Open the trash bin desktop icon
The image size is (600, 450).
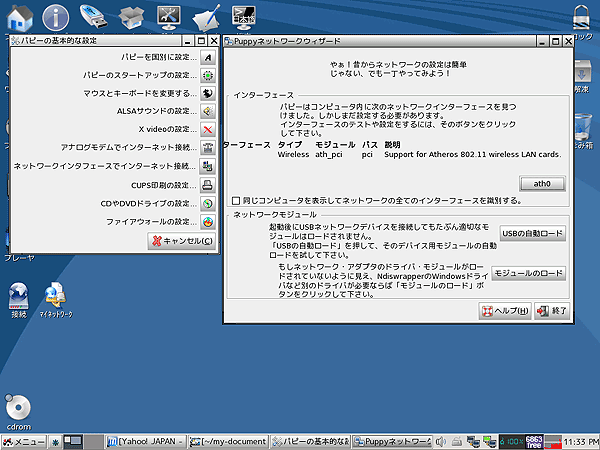click(584, 127)
